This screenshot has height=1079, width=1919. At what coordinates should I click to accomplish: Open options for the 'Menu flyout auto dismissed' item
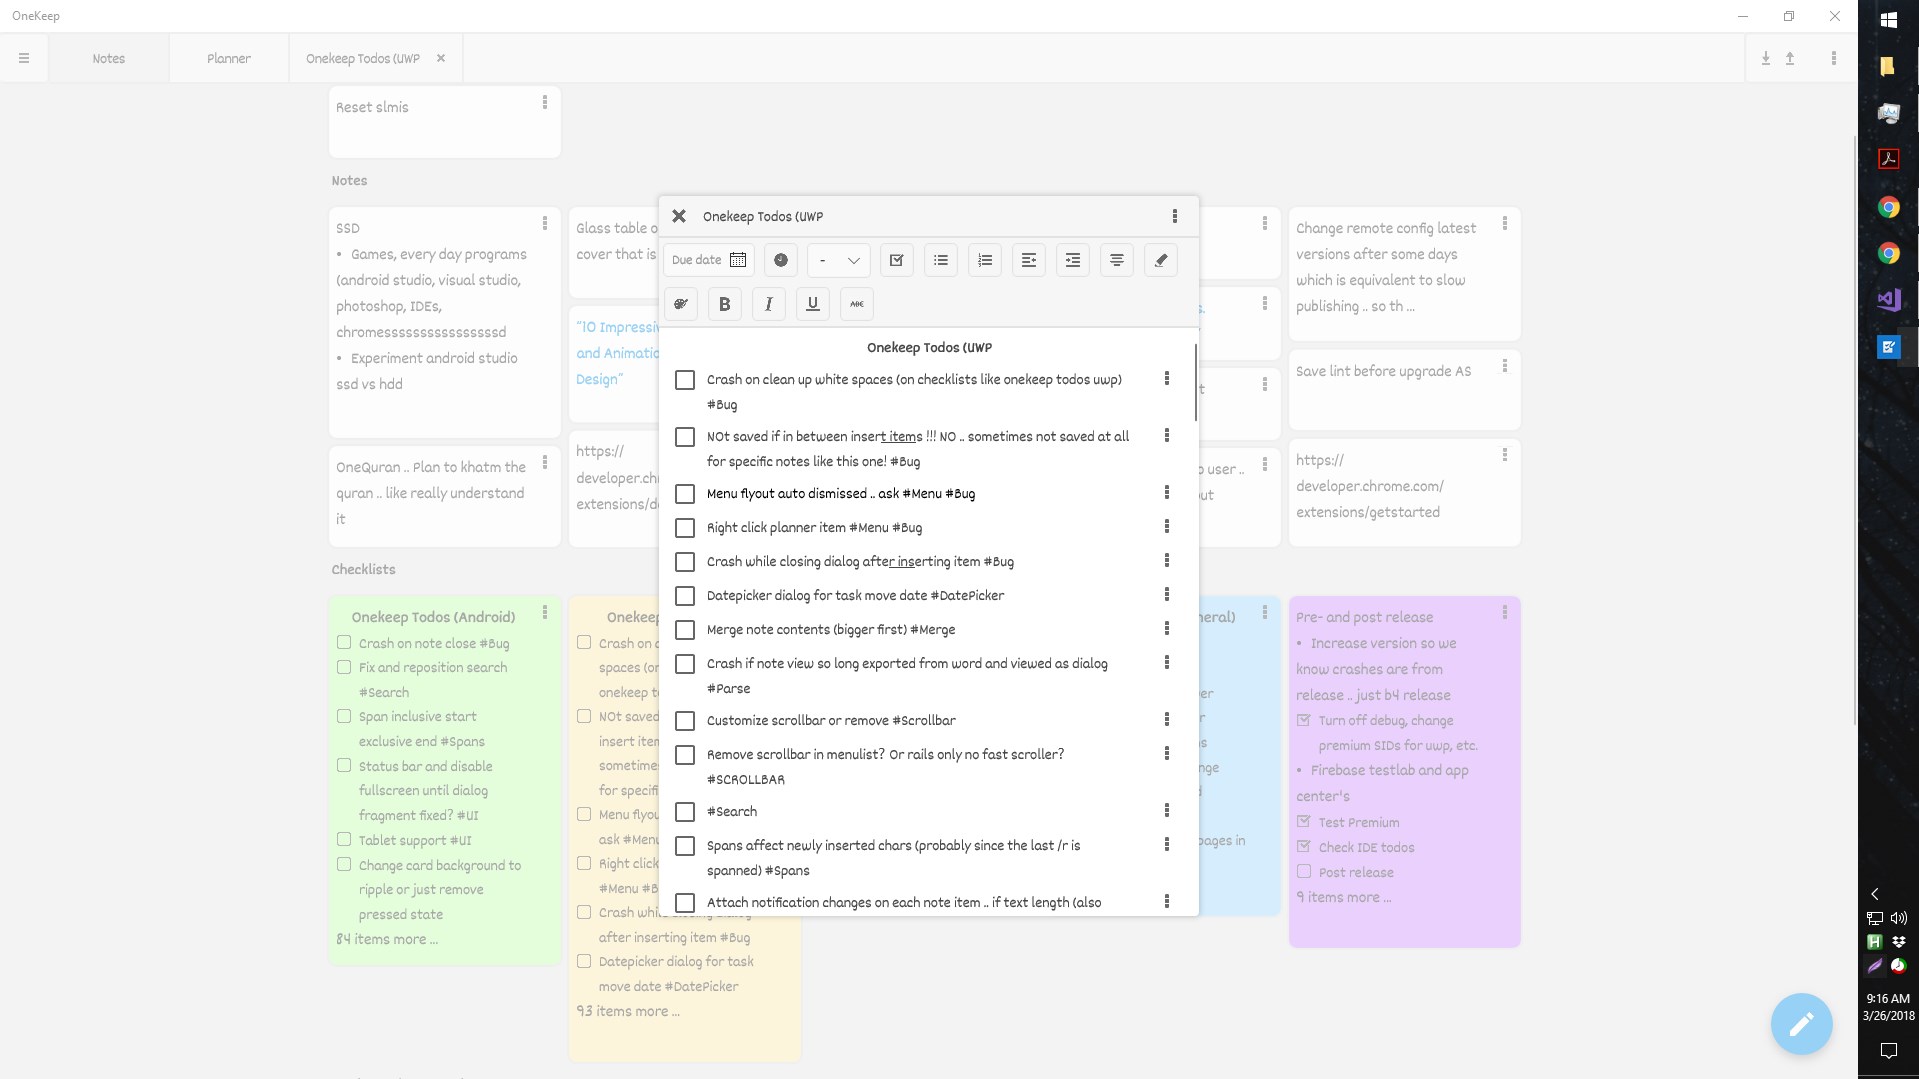click(x=1167, y=492)
